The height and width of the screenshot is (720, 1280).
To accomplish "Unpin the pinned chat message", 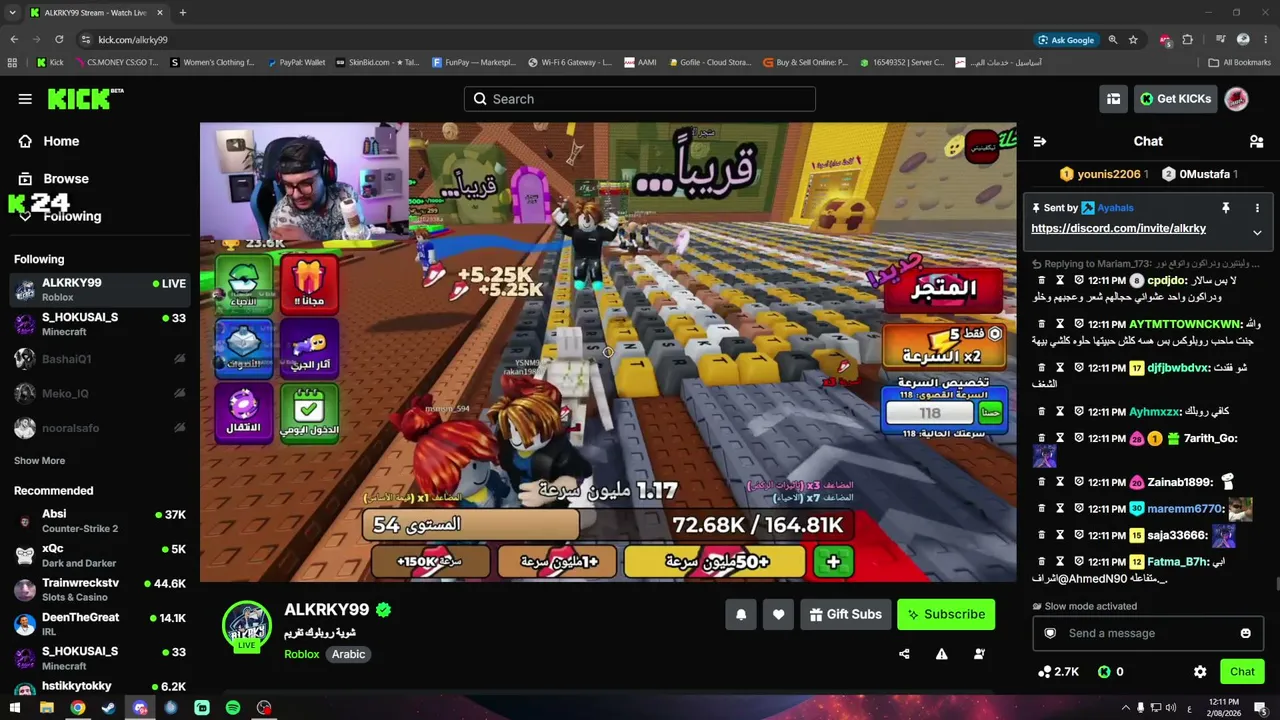I will click(1225, 208).
